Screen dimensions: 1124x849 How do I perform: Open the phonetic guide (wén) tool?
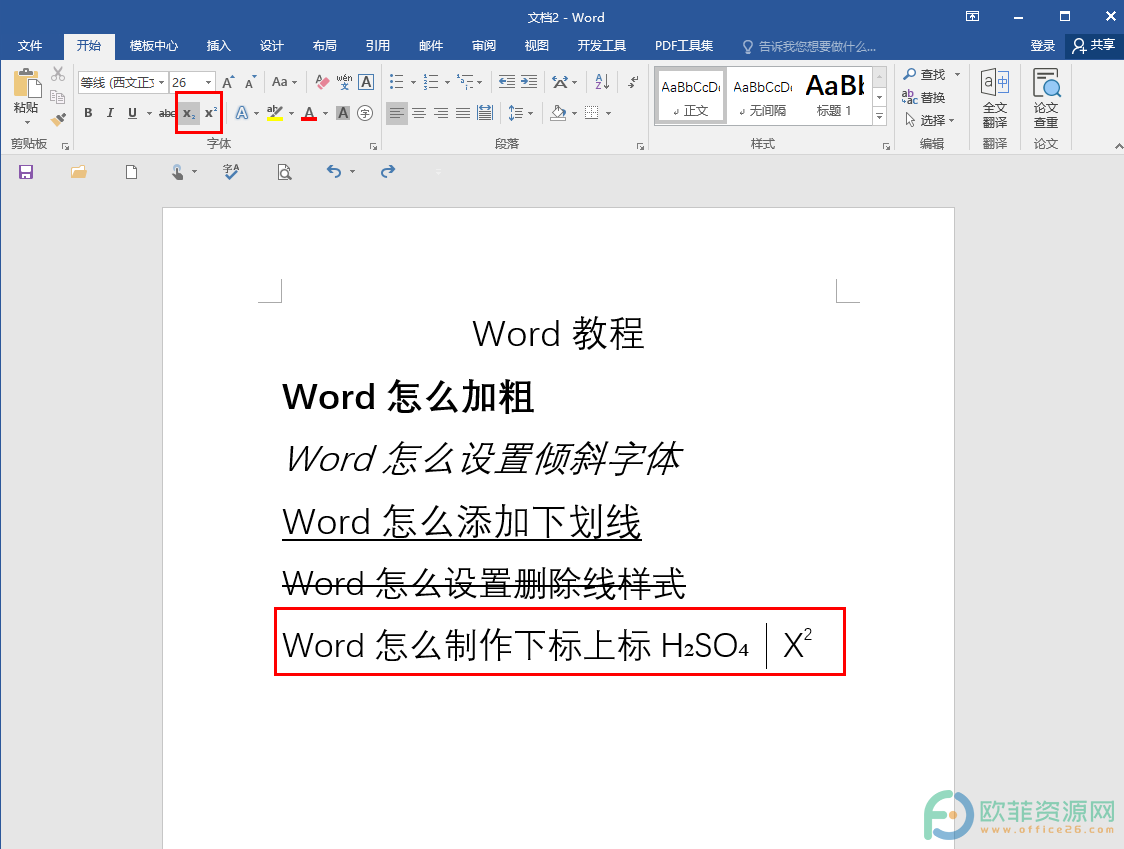click(344, 82)
